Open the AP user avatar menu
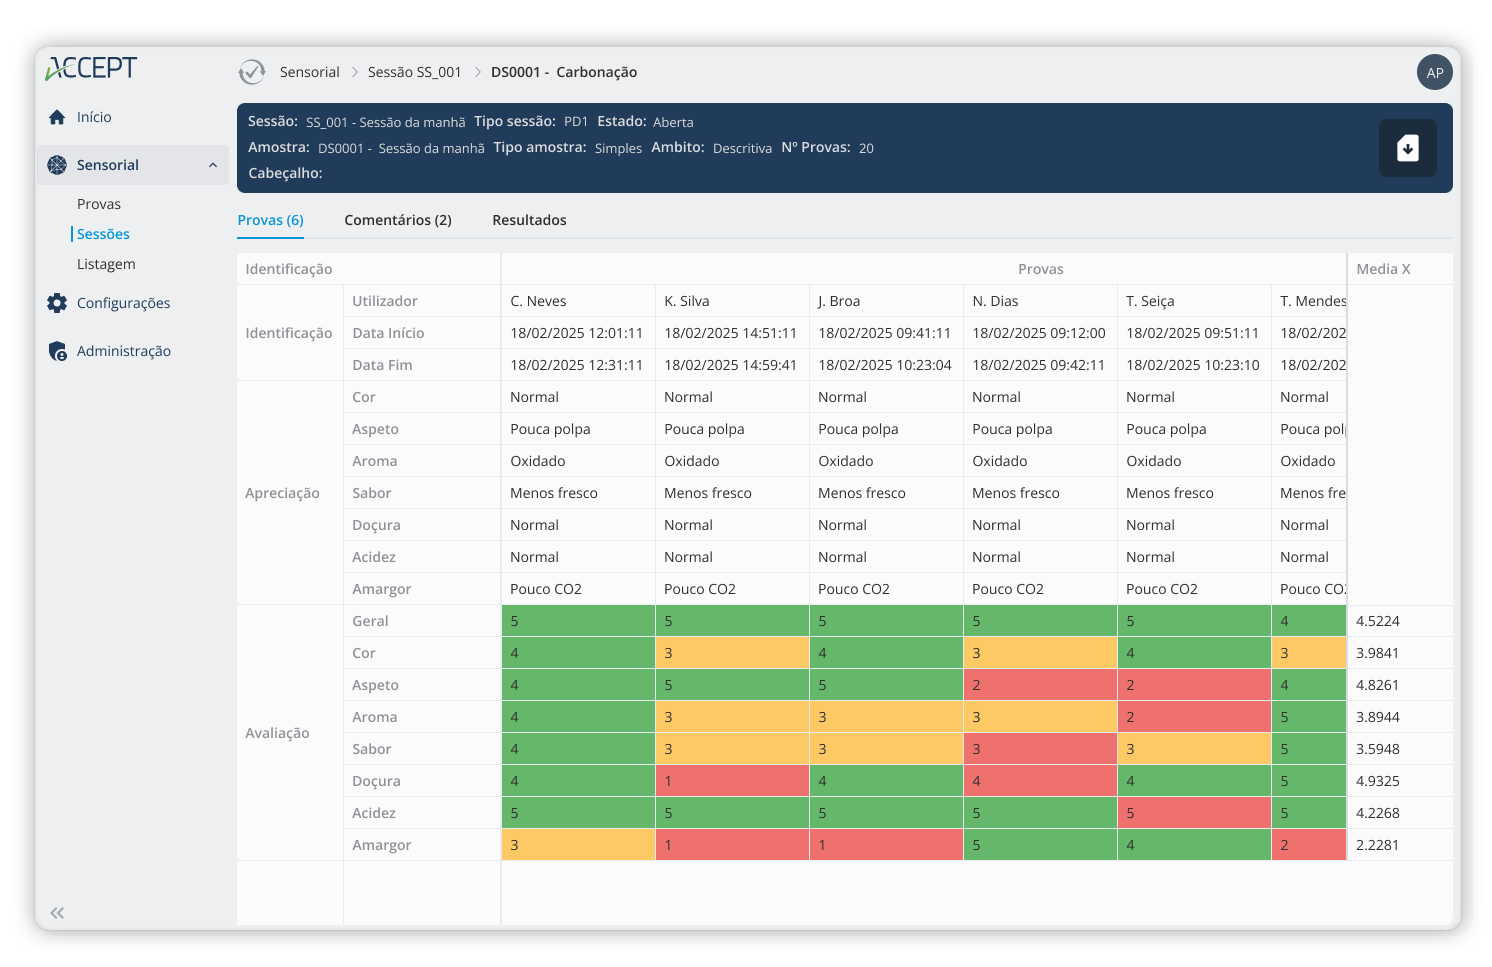This screenshot has height=967, width=1492. coord(1435,72)
